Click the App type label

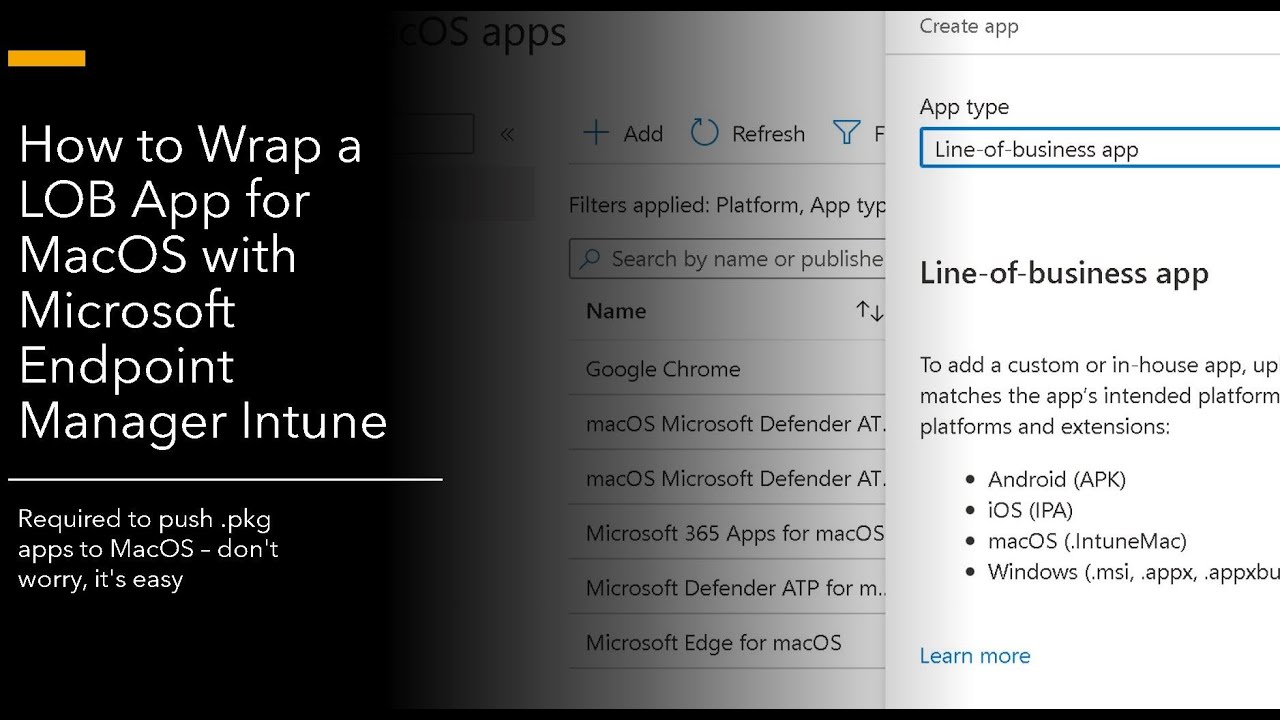964,107
